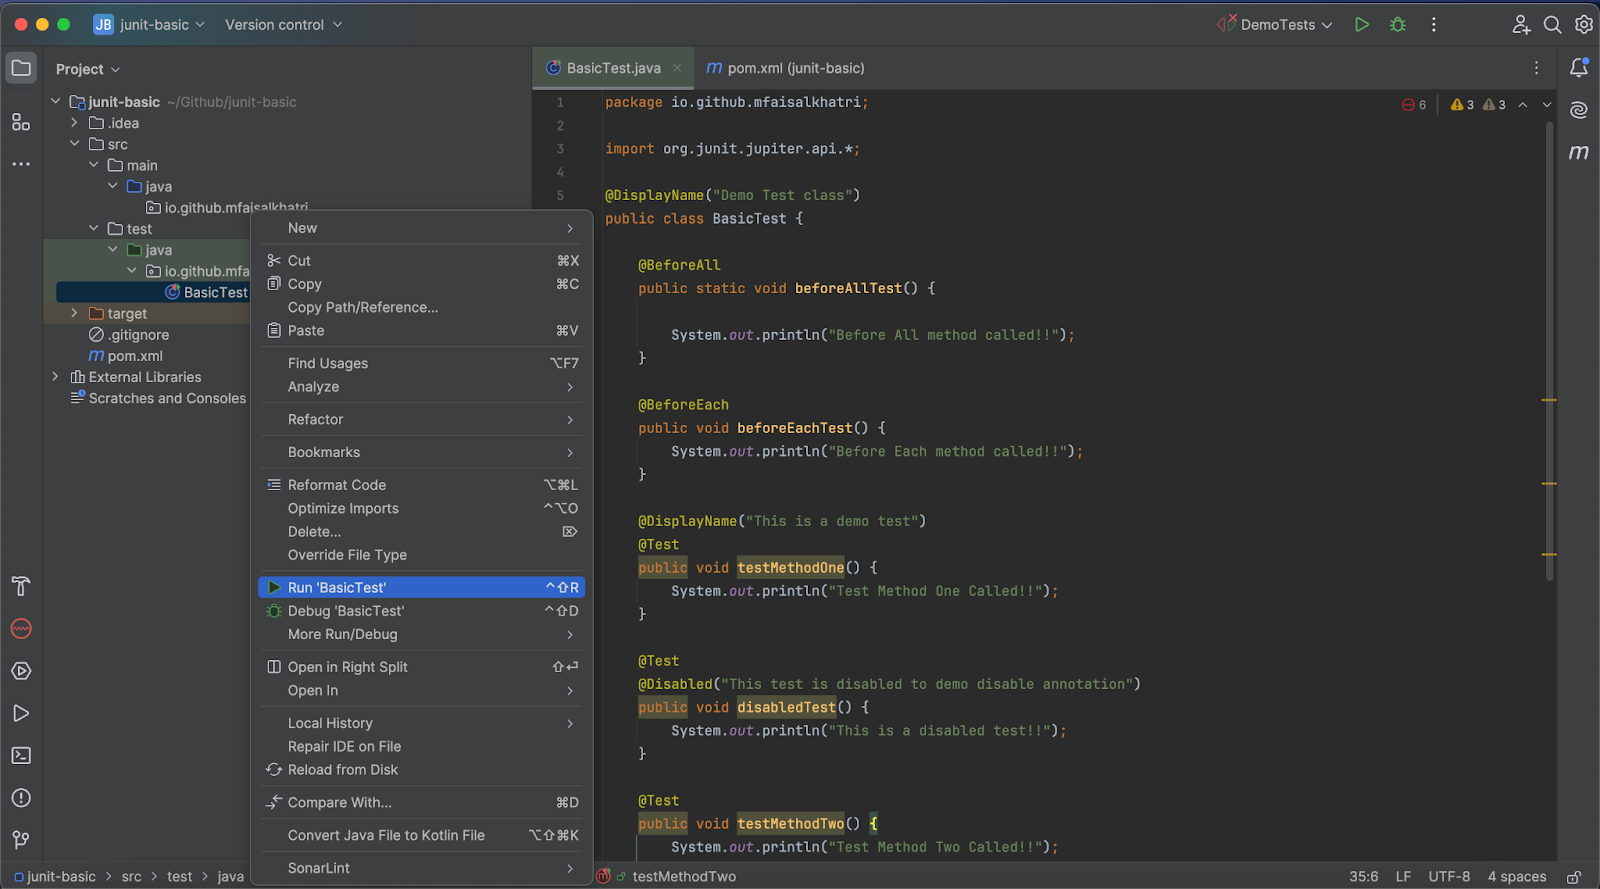Toggle the Project tool window folder icon

point(21,68)
